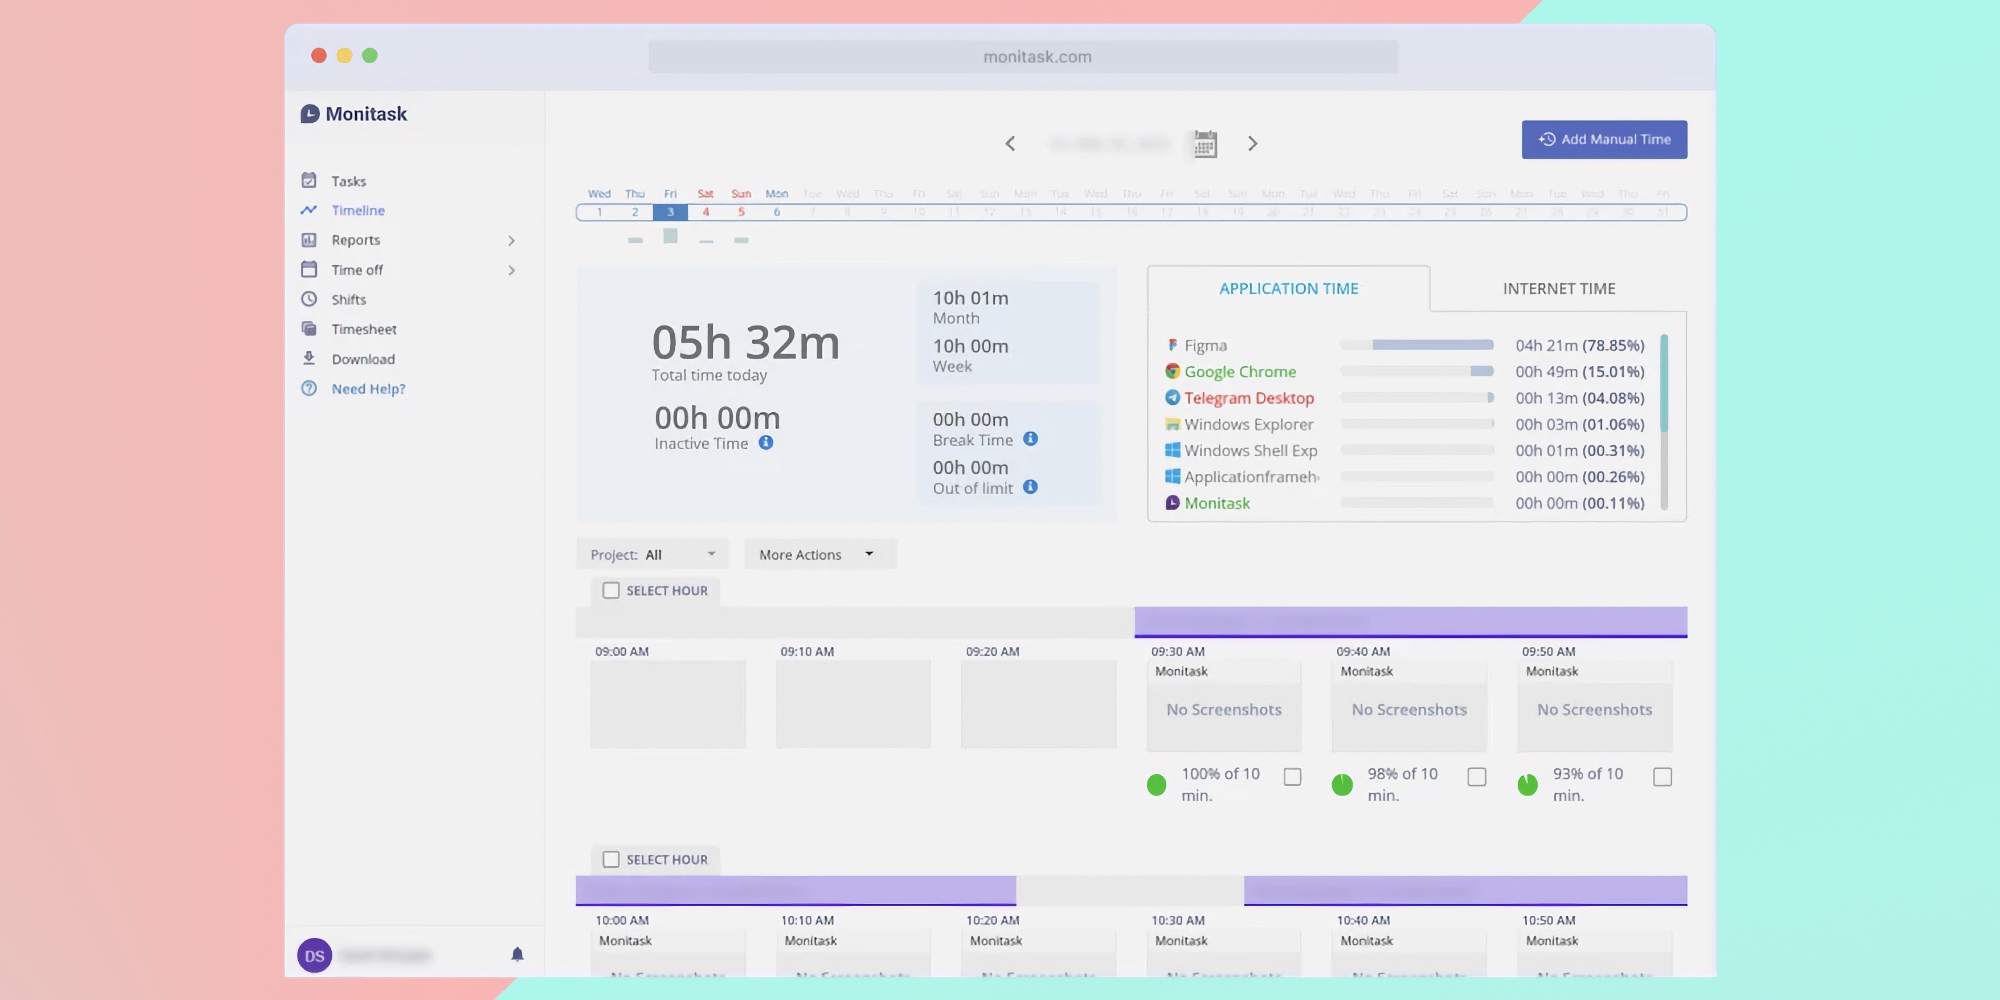
Task: Click the Google Chrome usage bar
Action: click(1417, 371)
